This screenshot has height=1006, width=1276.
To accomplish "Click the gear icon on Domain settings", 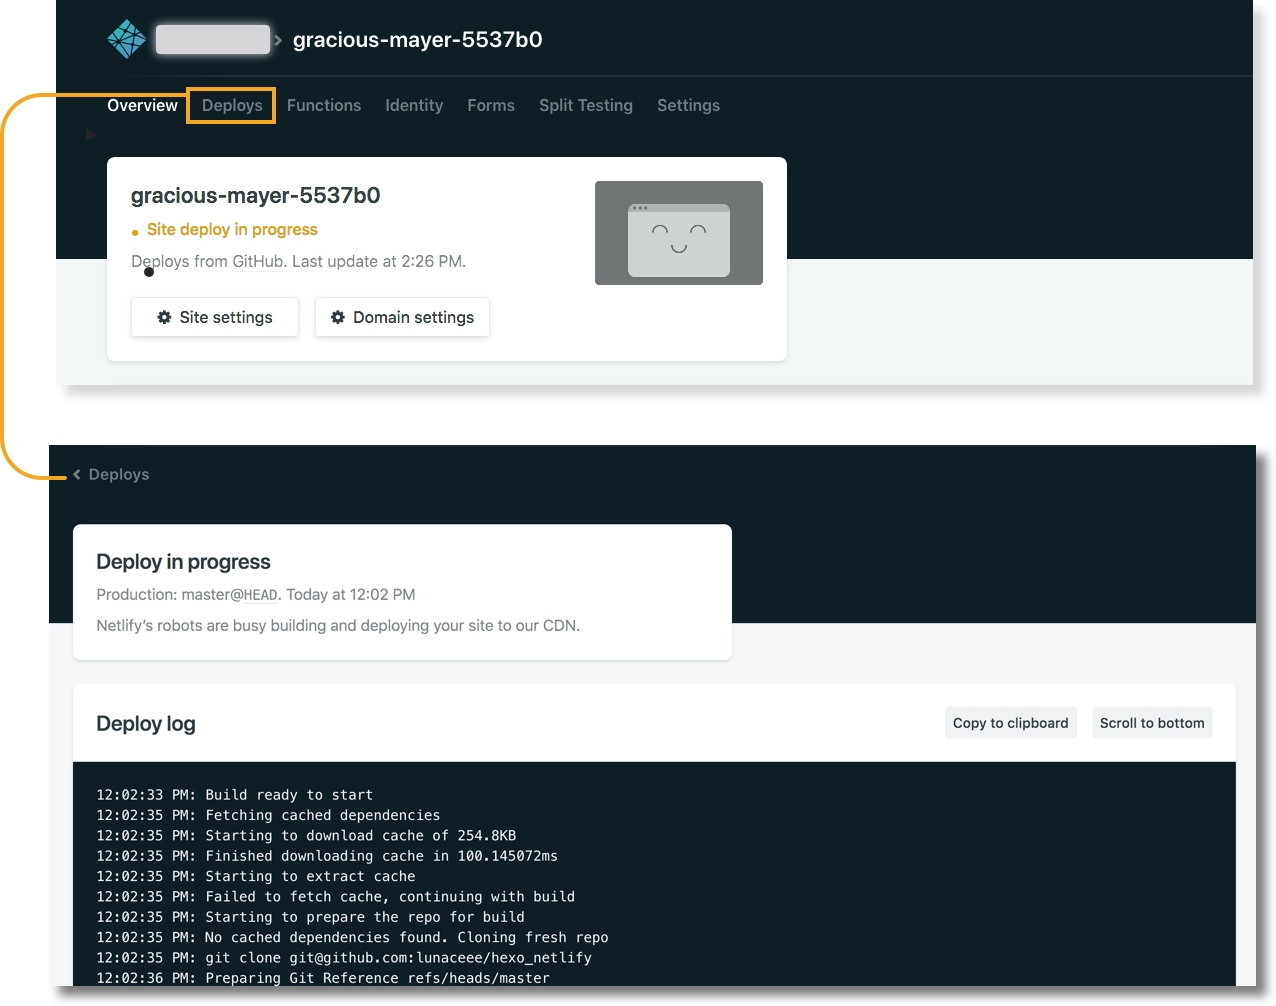I will [x=337, y=317].
